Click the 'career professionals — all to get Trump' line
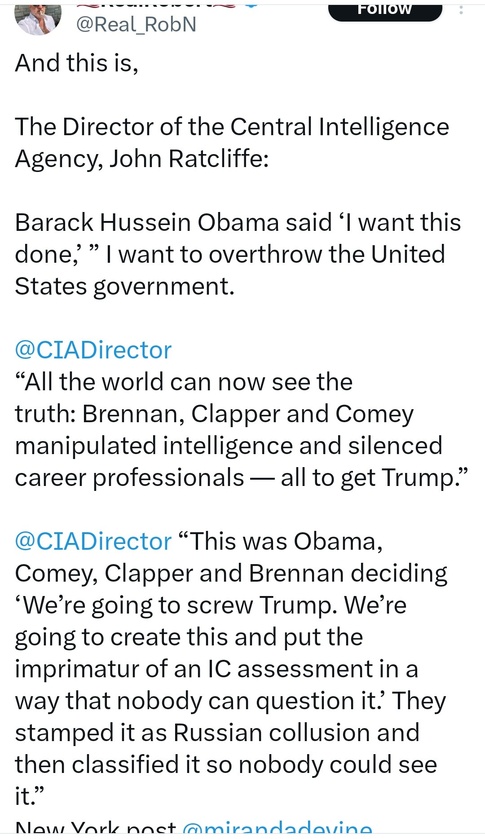The image size is (485, 839). [242, 478]
